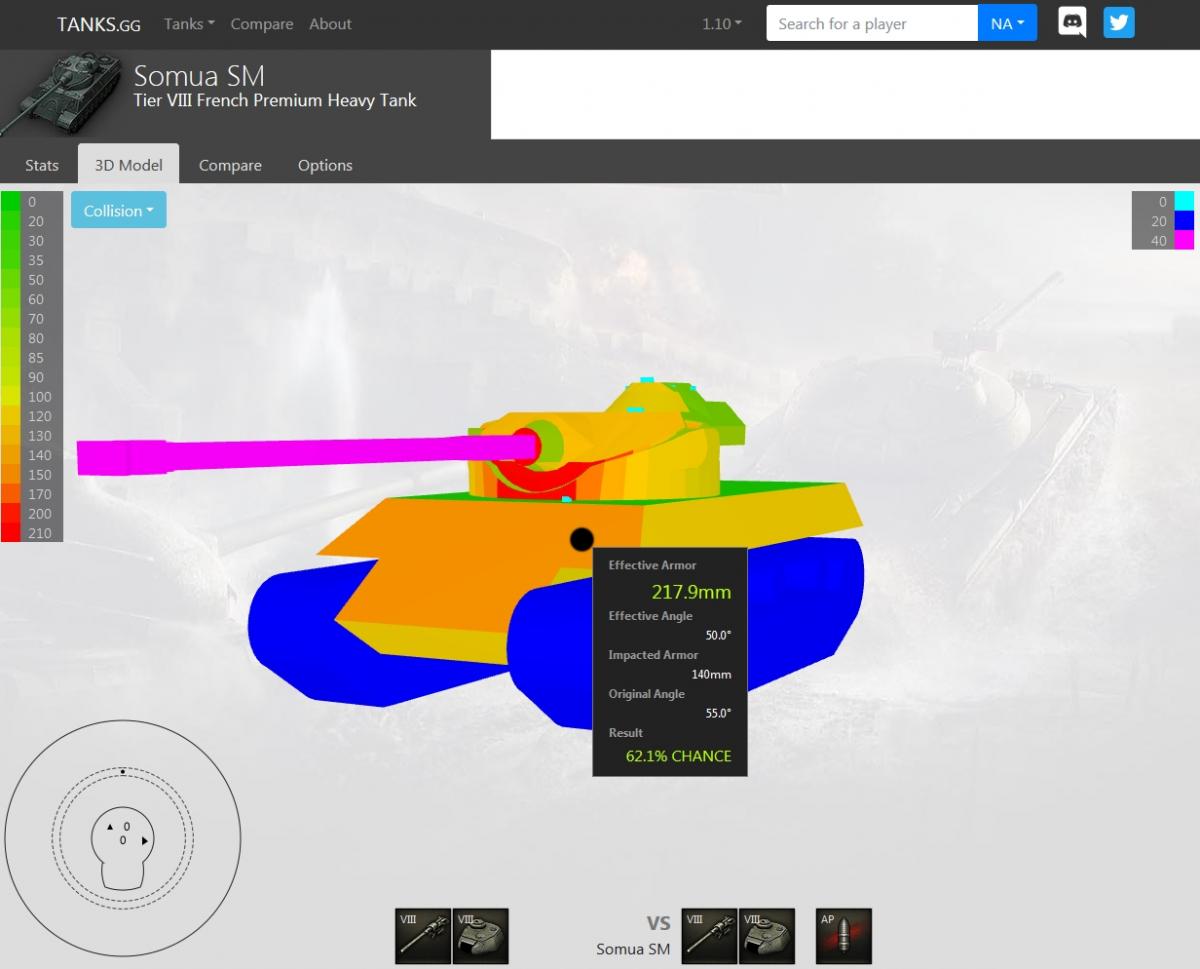Open the NA region selector dropdown
The image size is (1200, 969).
[1007, 23]
